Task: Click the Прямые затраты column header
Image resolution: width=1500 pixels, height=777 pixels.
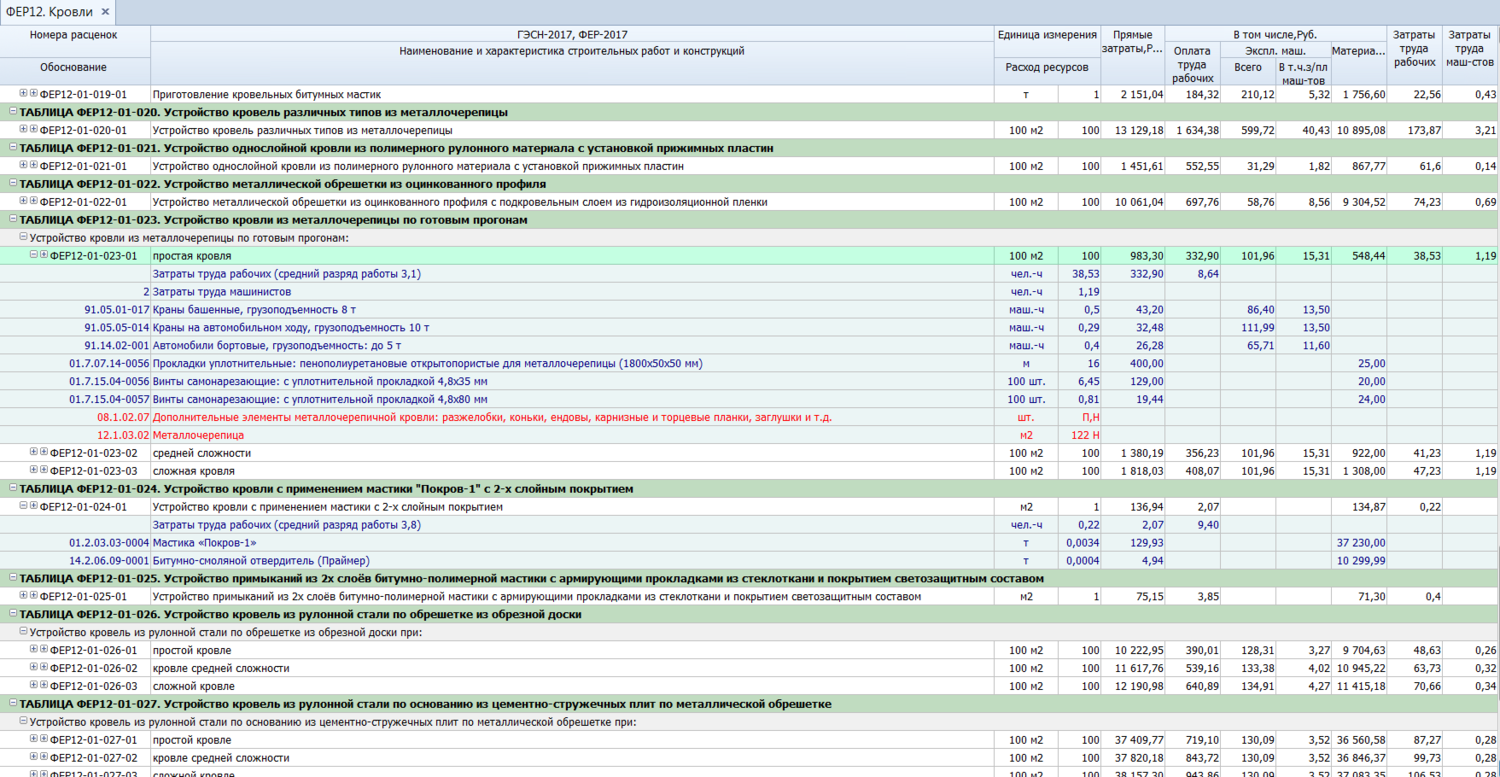Action: click(x=1132, y=41)
